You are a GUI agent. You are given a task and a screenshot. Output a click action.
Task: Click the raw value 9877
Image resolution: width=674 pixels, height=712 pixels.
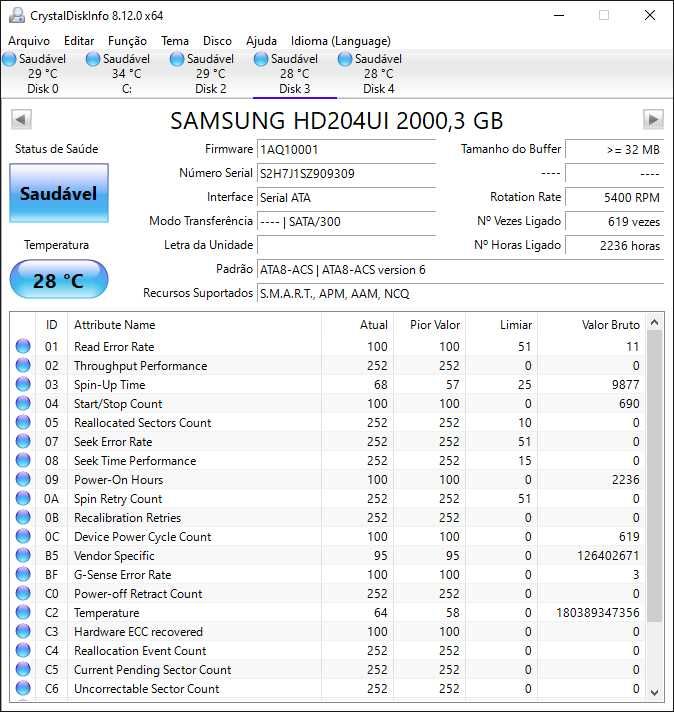[625, 385]
